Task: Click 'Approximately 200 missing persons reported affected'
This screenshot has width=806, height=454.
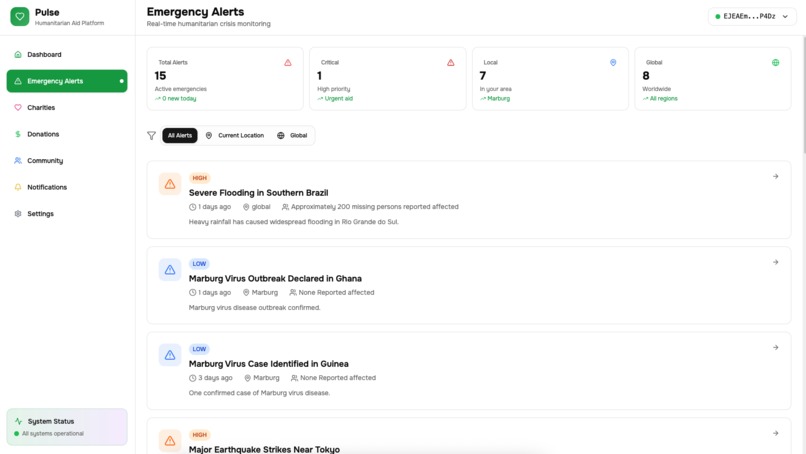Action: (375, 207)
